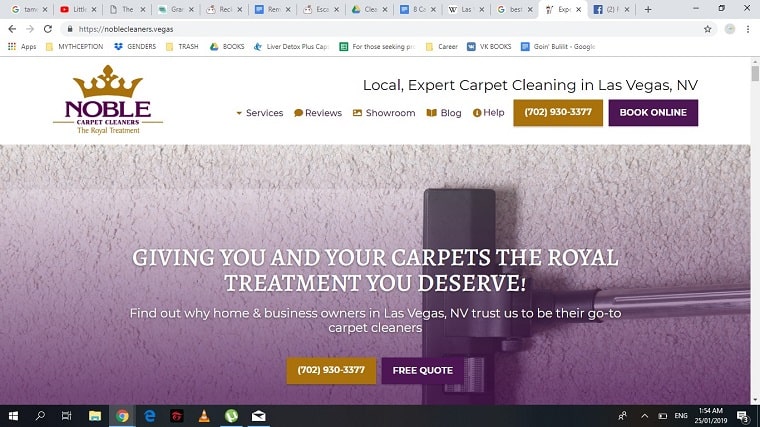Bookmark this page with the star icon

pyautogui.click(x=708, y=29)
